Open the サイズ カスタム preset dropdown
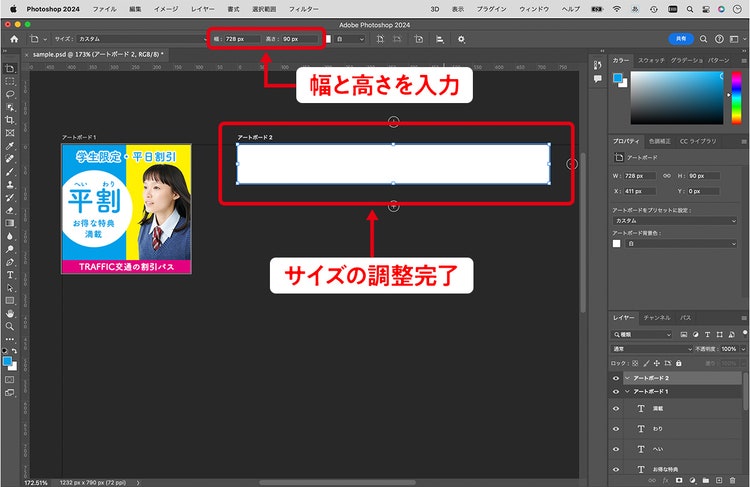Viewport: 750px width, 487px height. pos(143,39)
